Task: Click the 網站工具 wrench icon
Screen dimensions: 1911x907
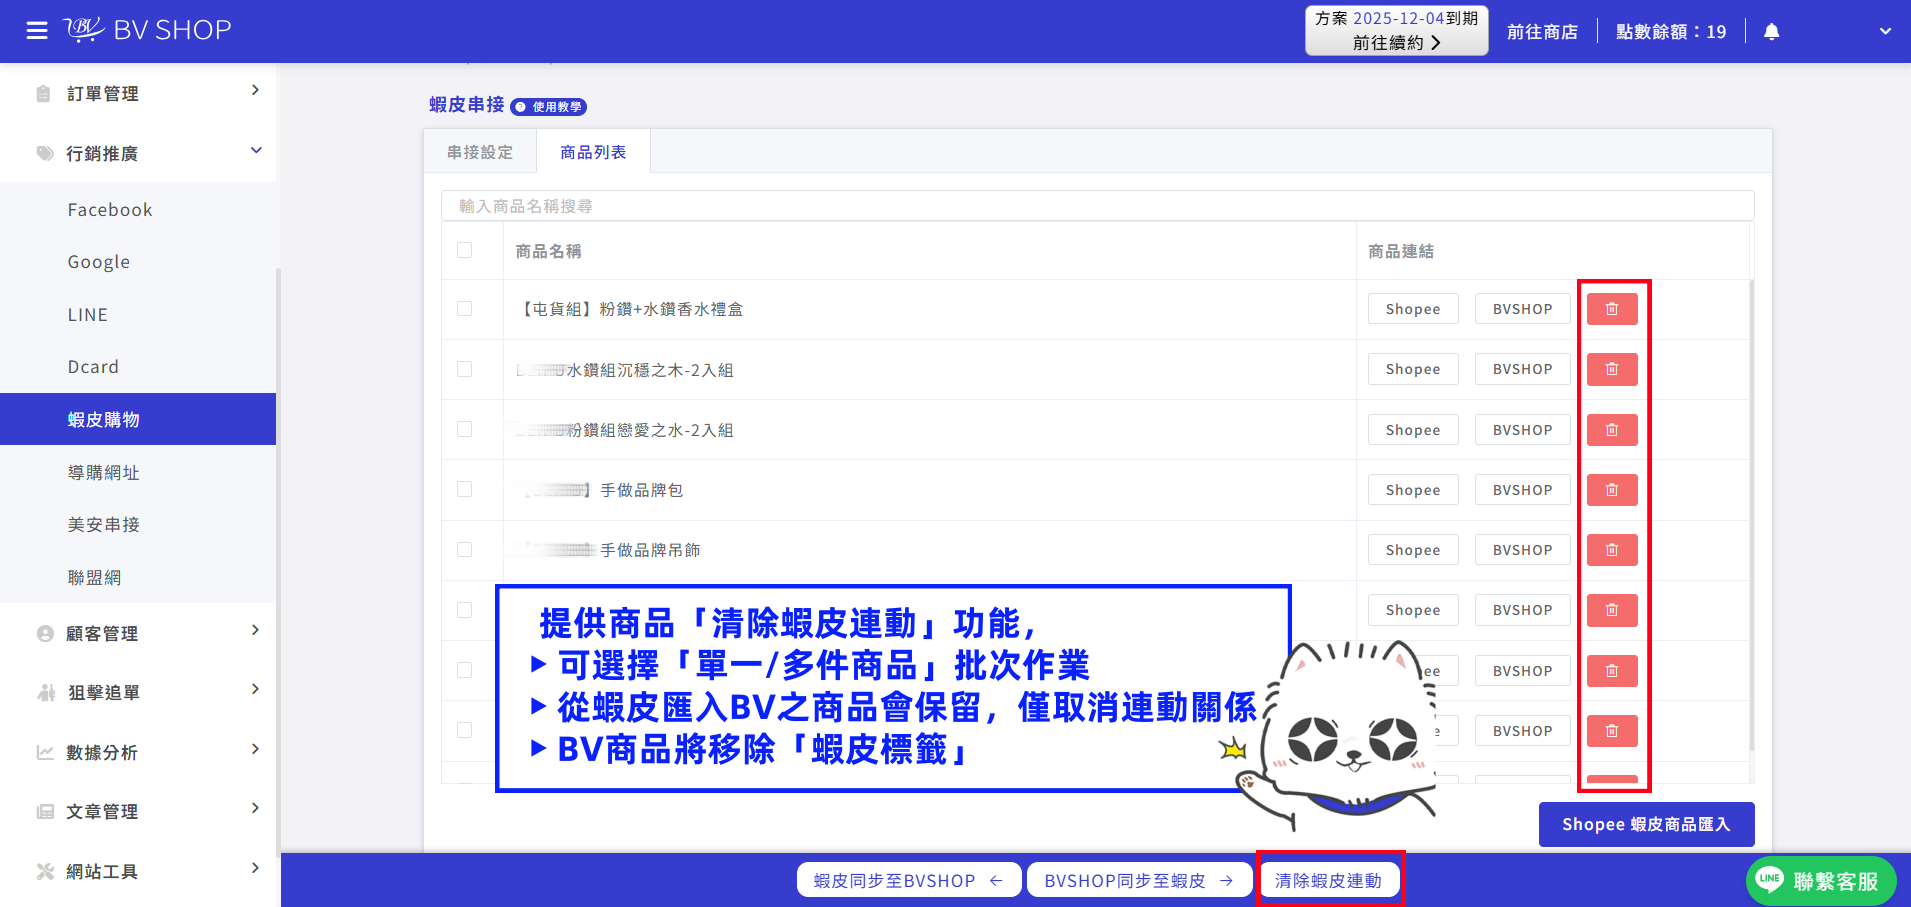Action: [45, 871]
